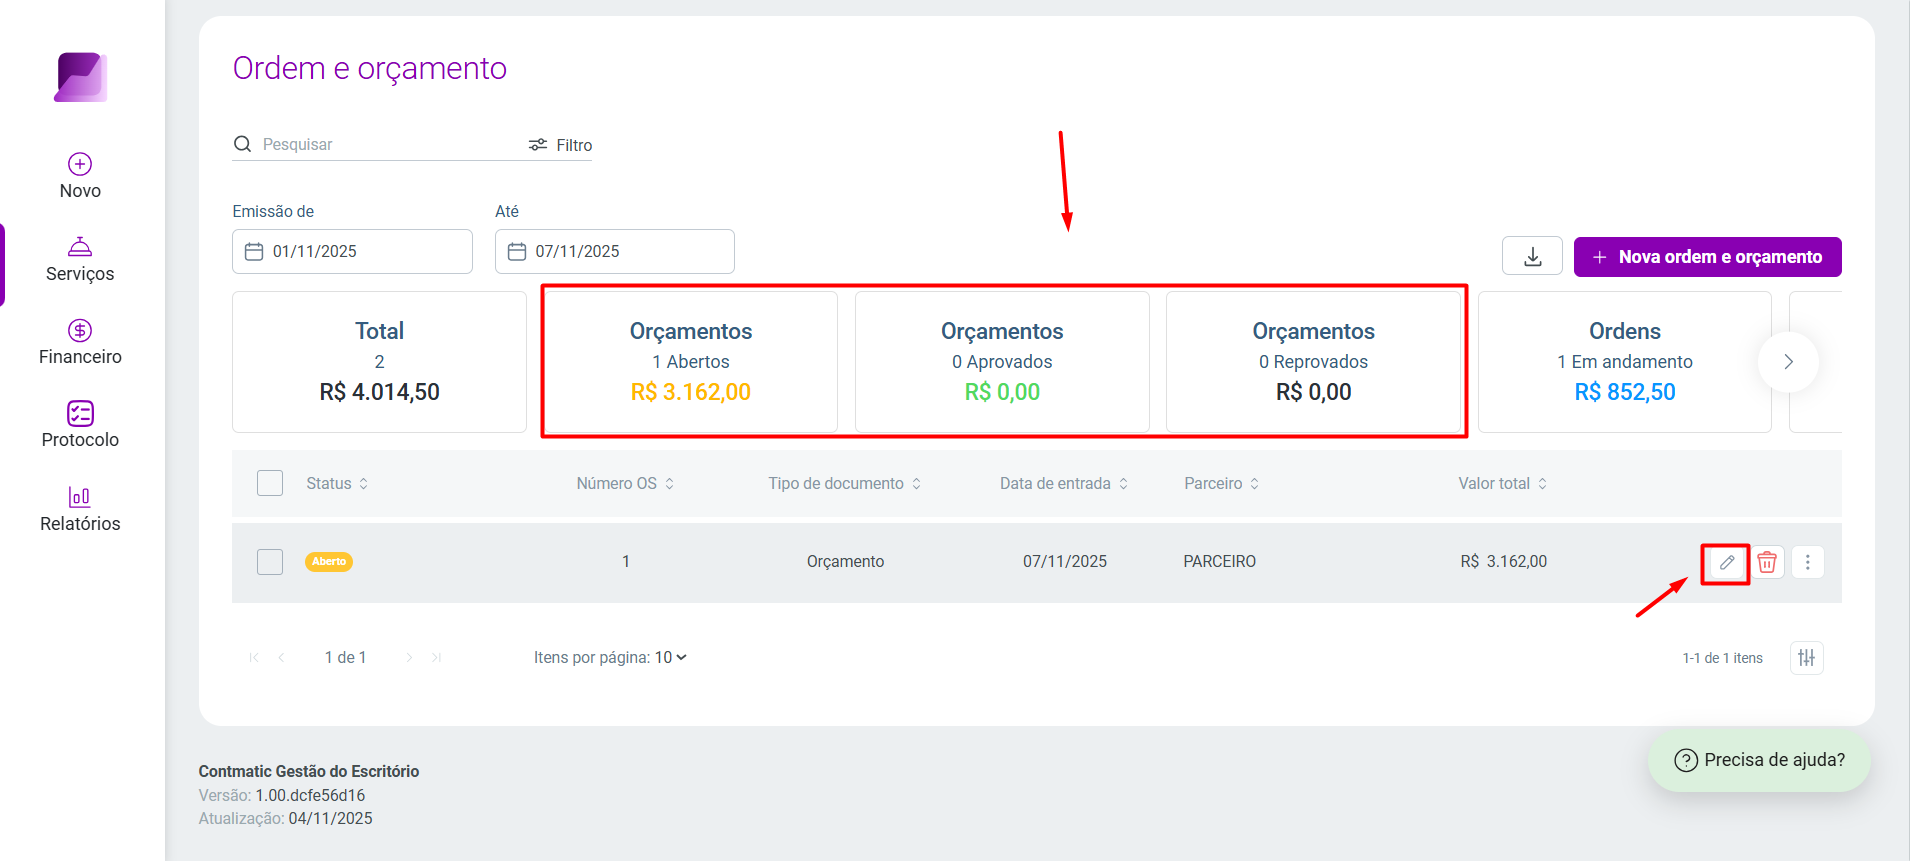This screenshot has width=1910, height=861.
Task: Open the Novo menu
Action: tap(80, 176)
